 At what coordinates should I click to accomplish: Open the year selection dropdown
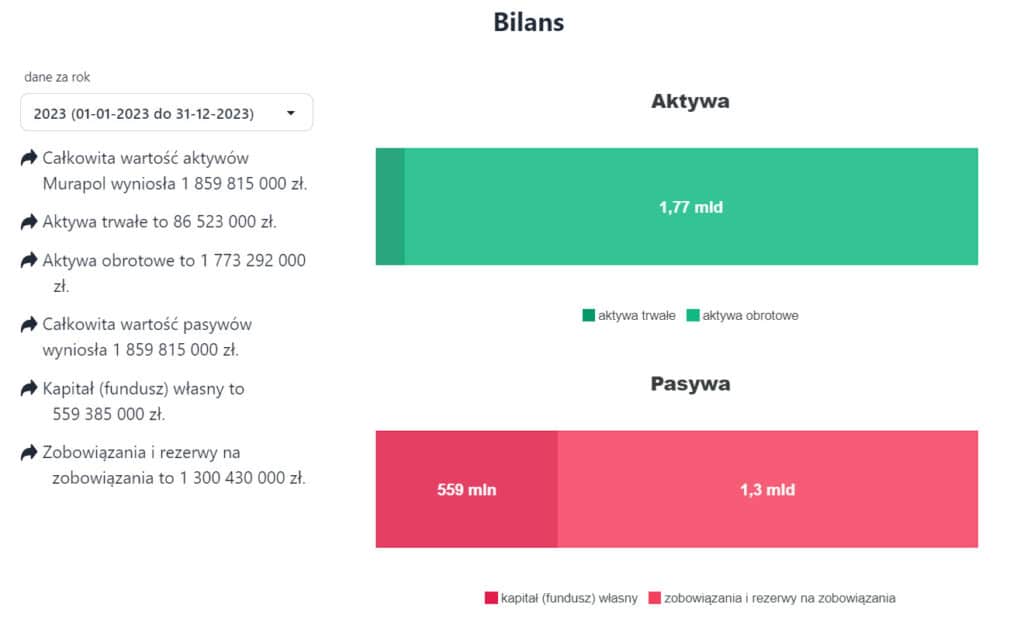(166, 113)
